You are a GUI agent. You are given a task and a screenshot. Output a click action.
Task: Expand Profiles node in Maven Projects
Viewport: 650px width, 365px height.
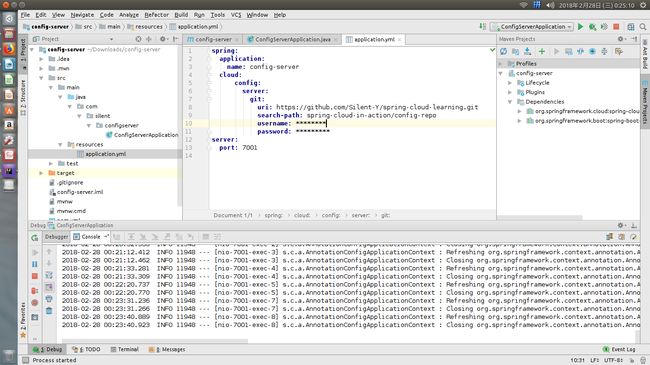501,64
